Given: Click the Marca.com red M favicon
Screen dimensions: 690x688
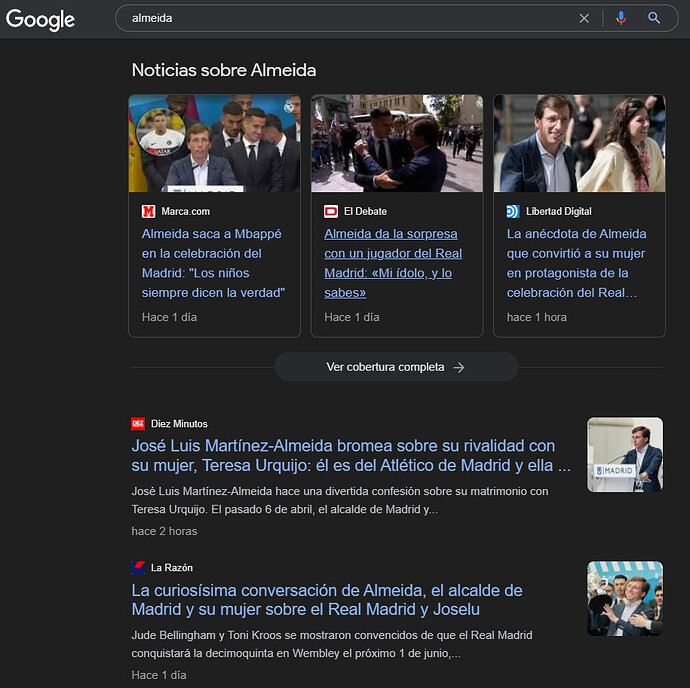Looking at the screenshot, I should pyautogui.click(x=148, y=212).
